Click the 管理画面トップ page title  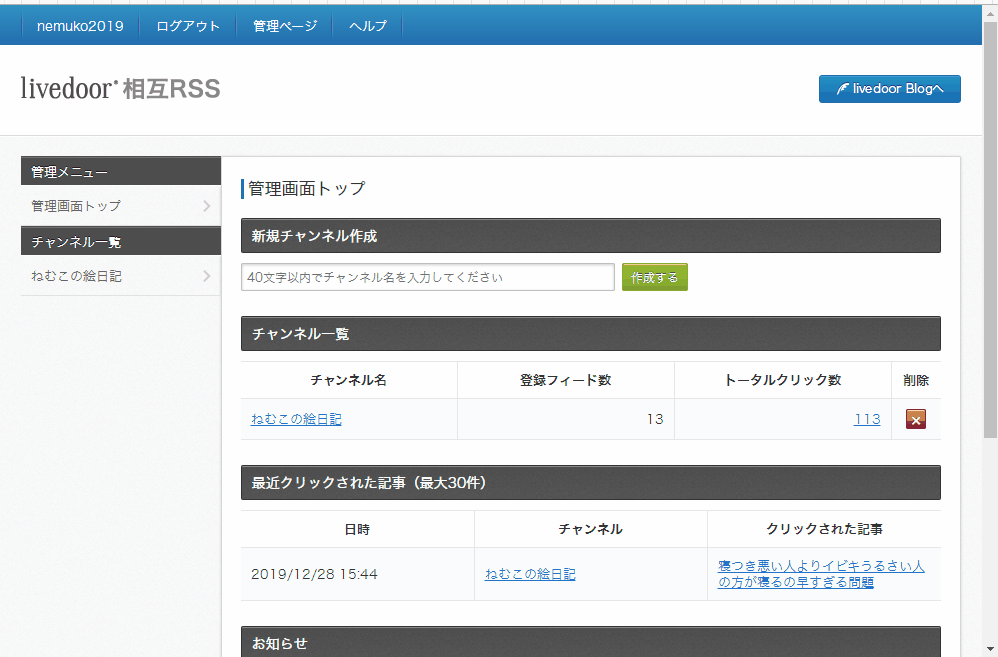click(x=306, y=188)
